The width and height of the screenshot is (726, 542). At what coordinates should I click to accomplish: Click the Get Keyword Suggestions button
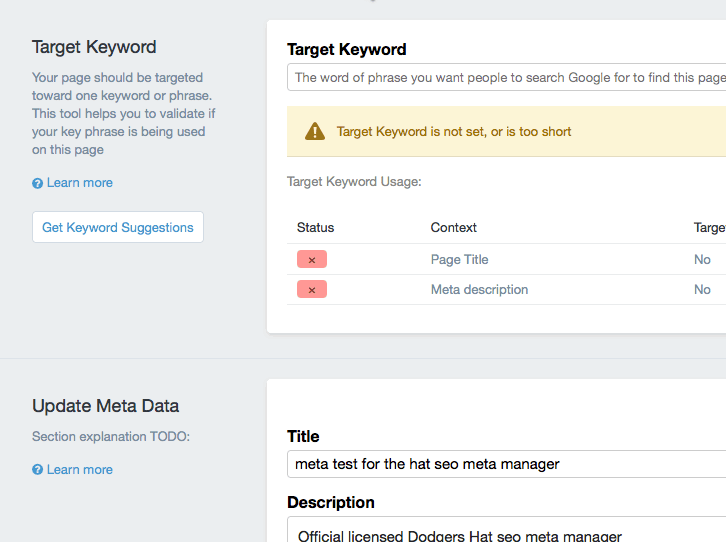(x=118, y=227)
